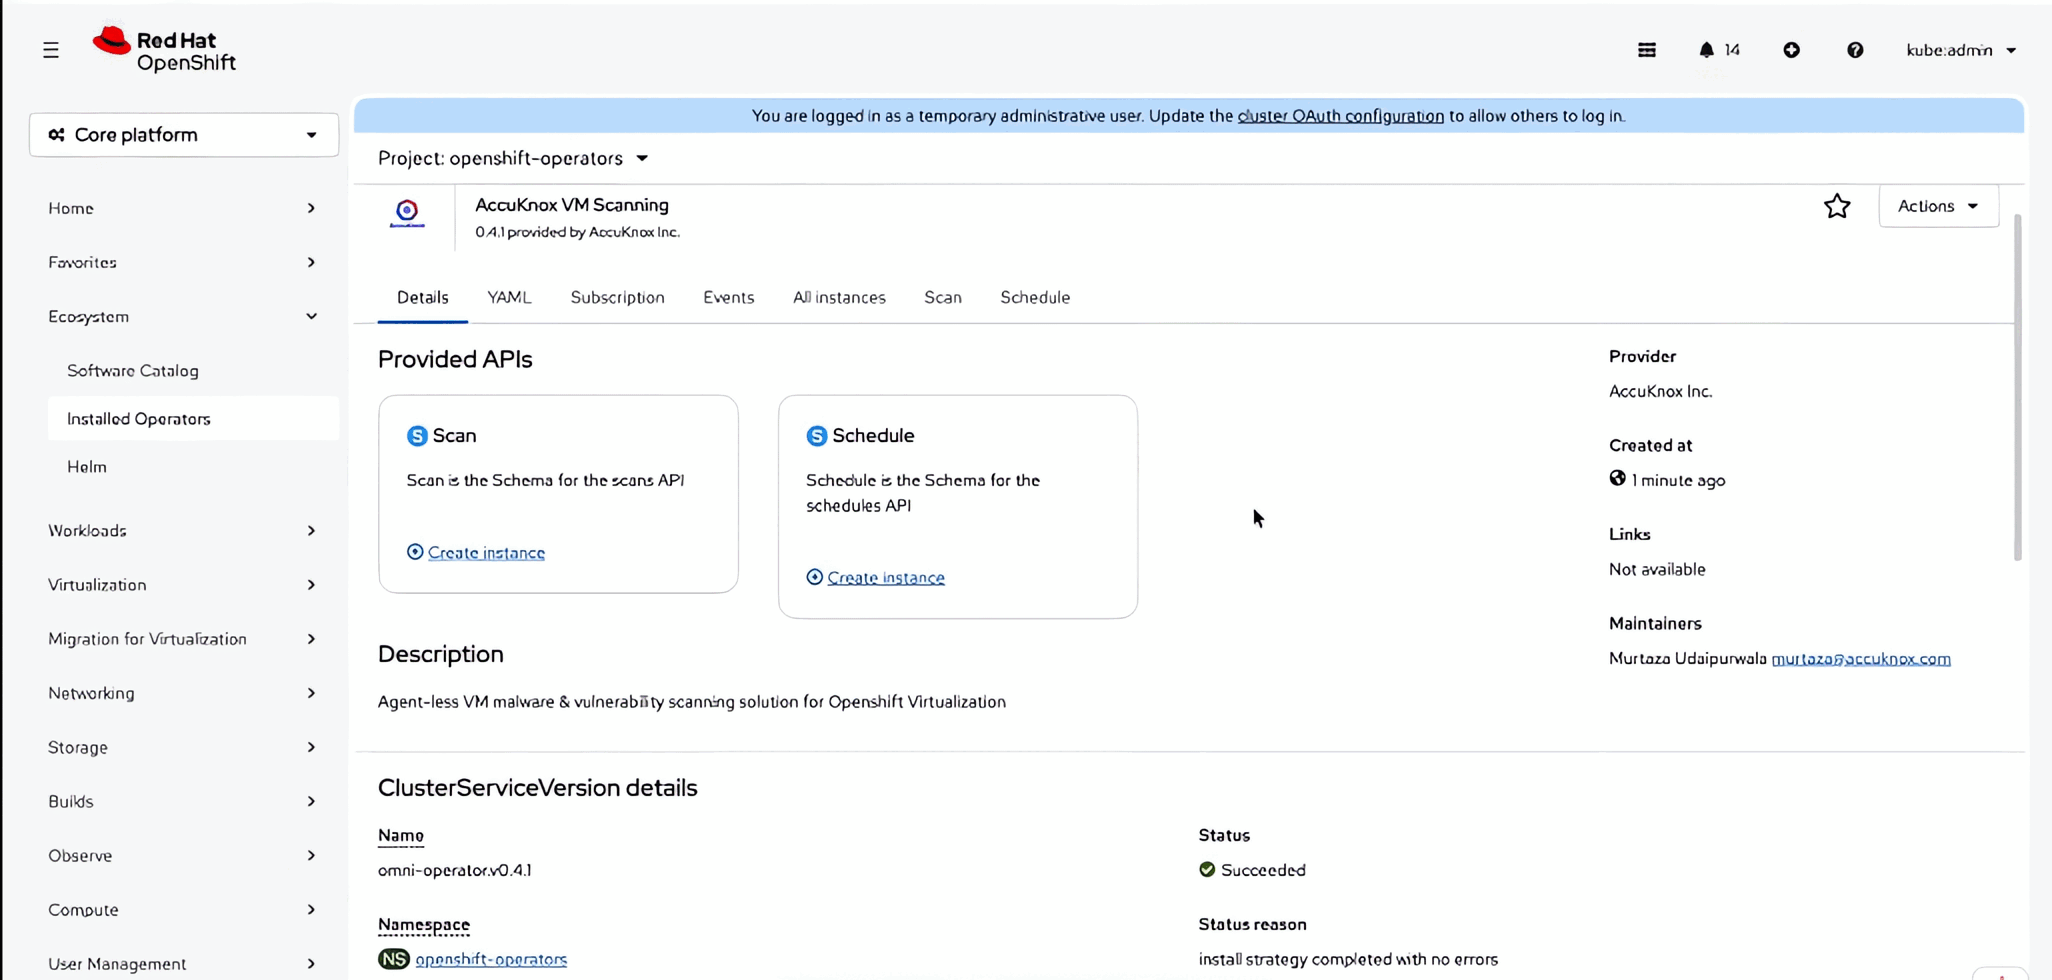
Task: Open the application launcher grid icon
Action: (x=1647, y=50)
